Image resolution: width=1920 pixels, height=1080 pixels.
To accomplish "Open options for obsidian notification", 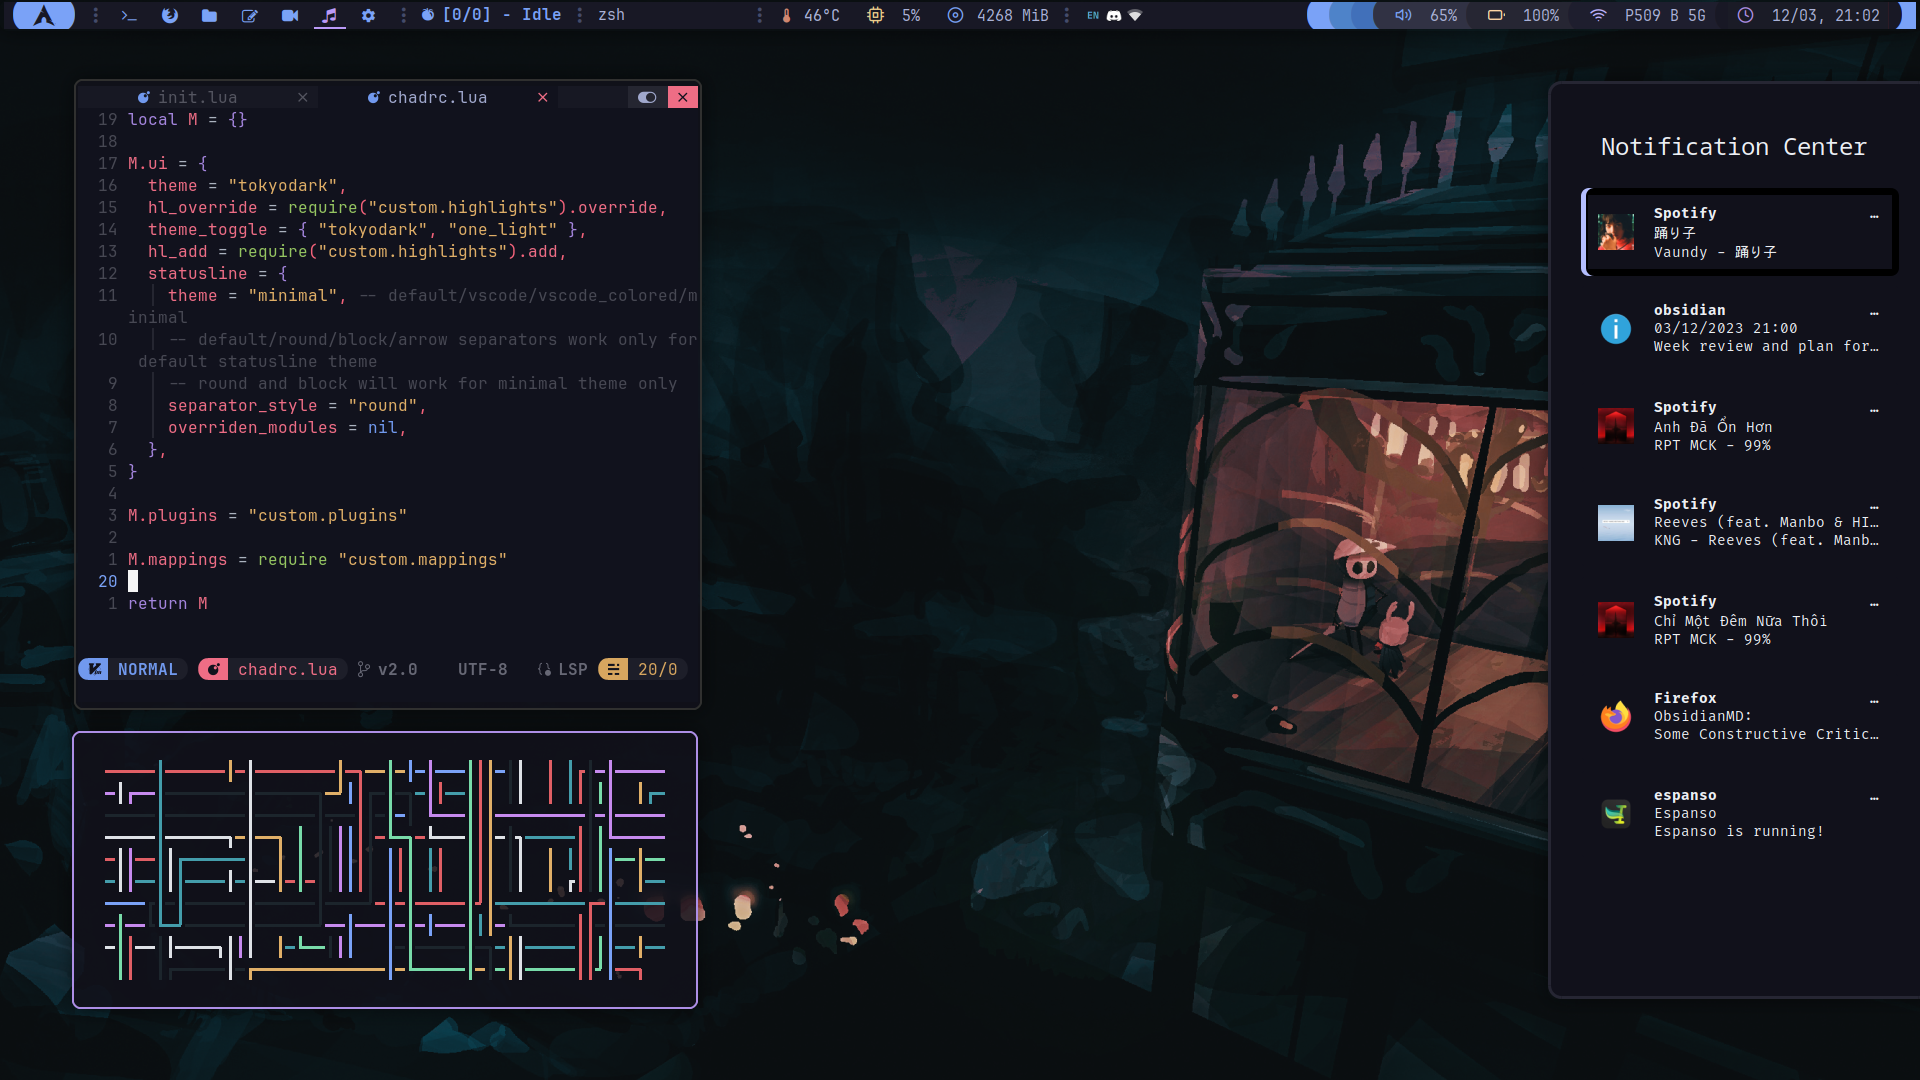I will (1874, 313).
